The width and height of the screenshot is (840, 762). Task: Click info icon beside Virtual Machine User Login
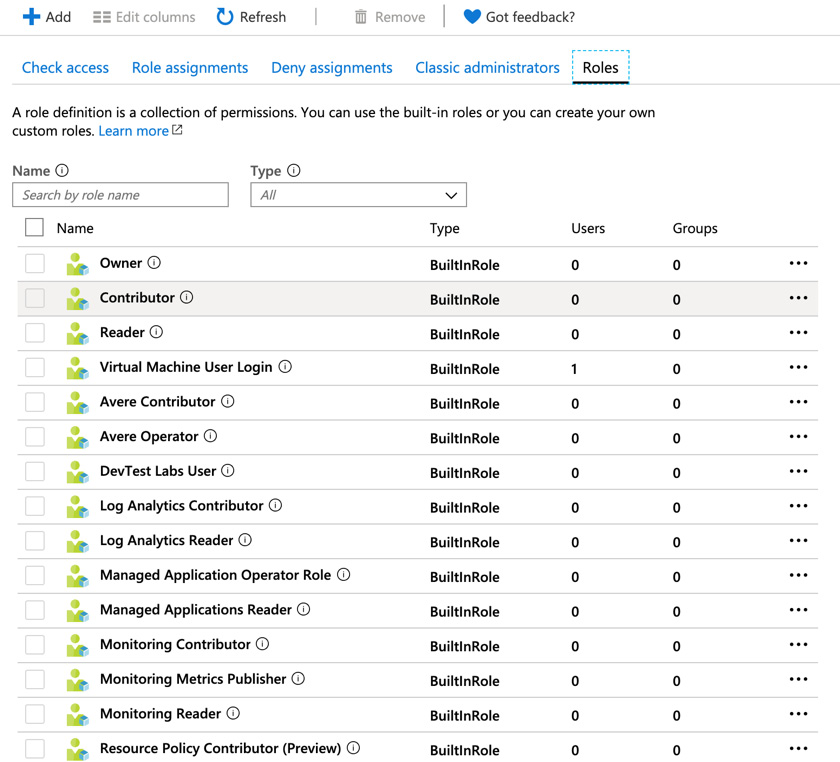[x=285, y=367]
